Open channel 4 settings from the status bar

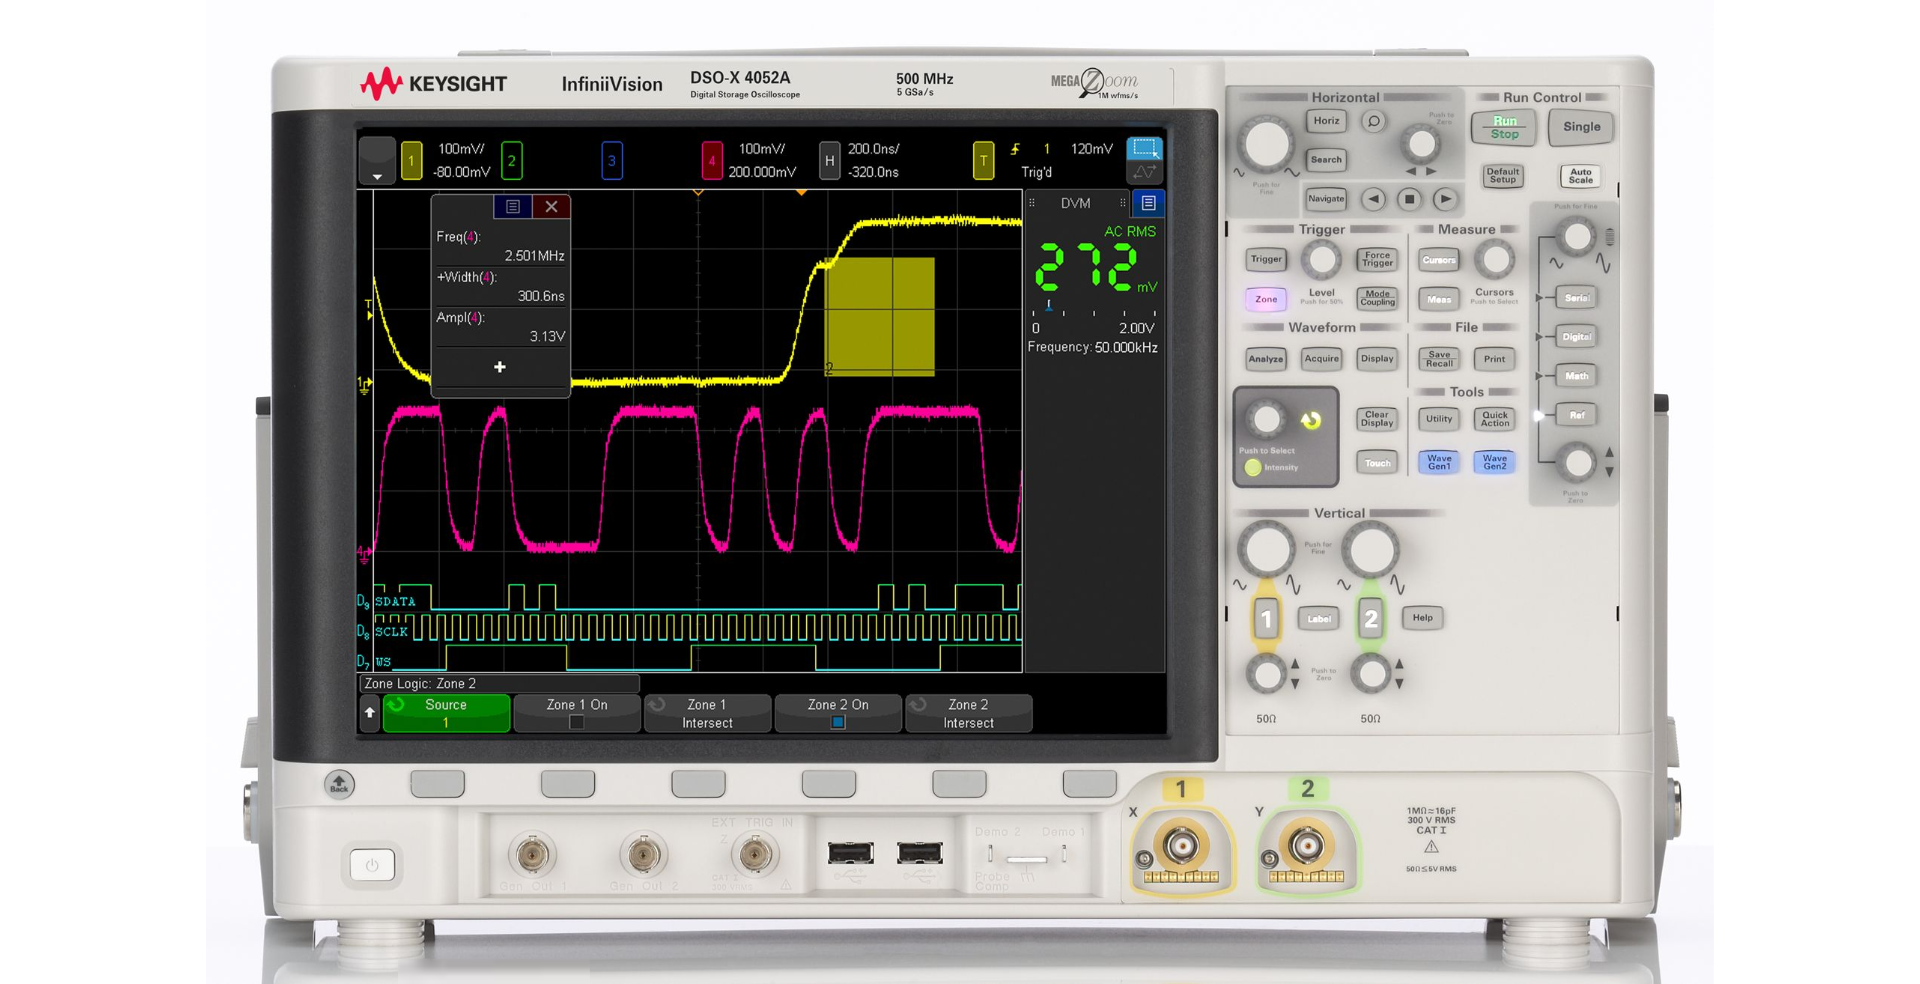711,159
